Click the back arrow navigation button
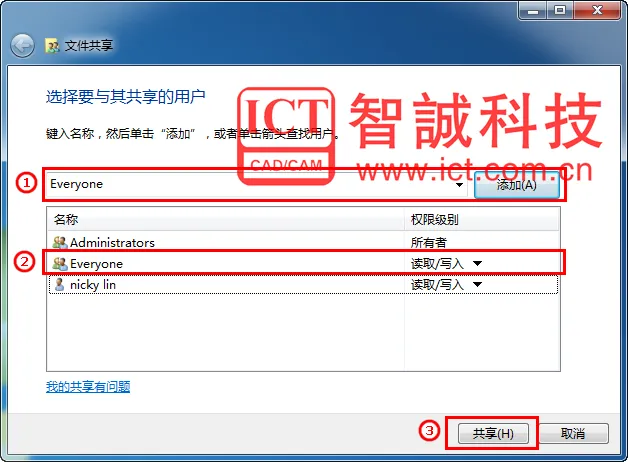The width and height of the screenshot is (628, 462). [x=22, y=46]
